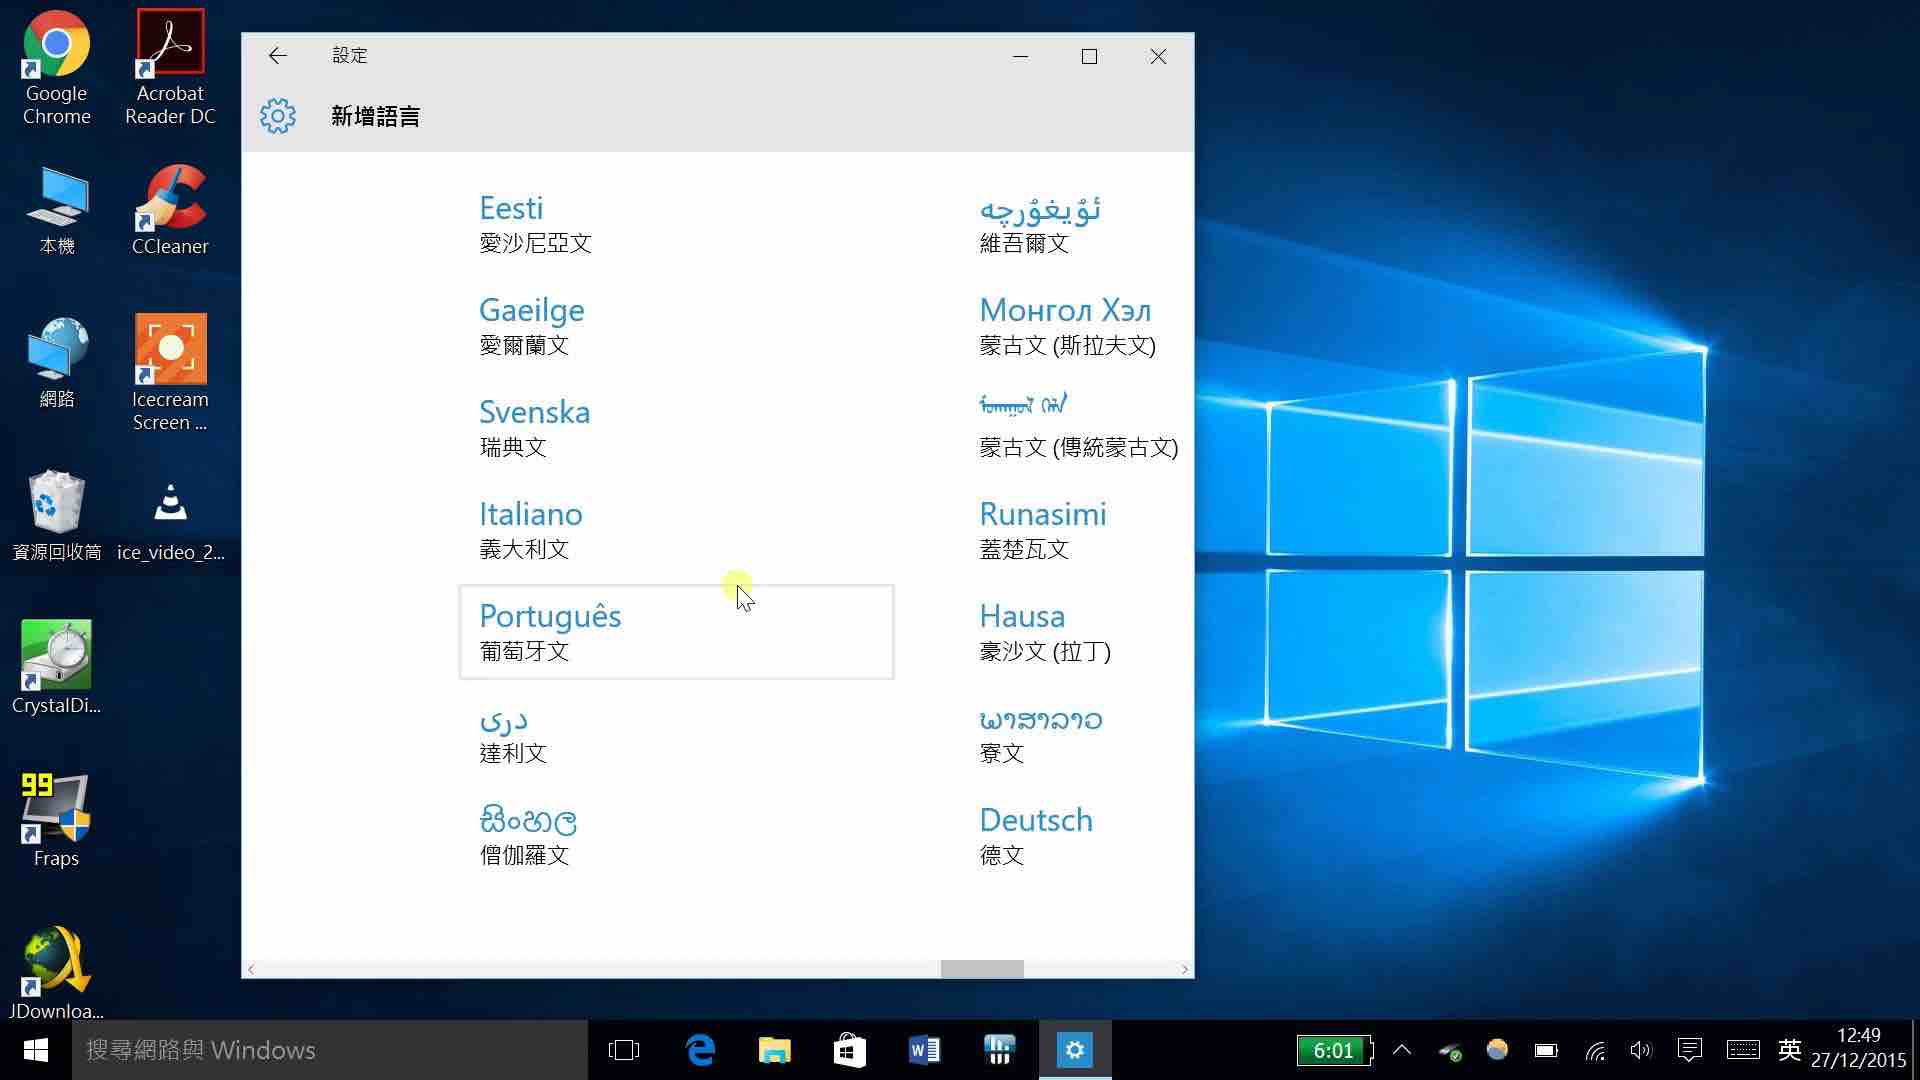Image resolution: width=1920 pixels, height=1080 pixels.
Task: Click back navigation arrow
Action: click(x=276, y=54)
